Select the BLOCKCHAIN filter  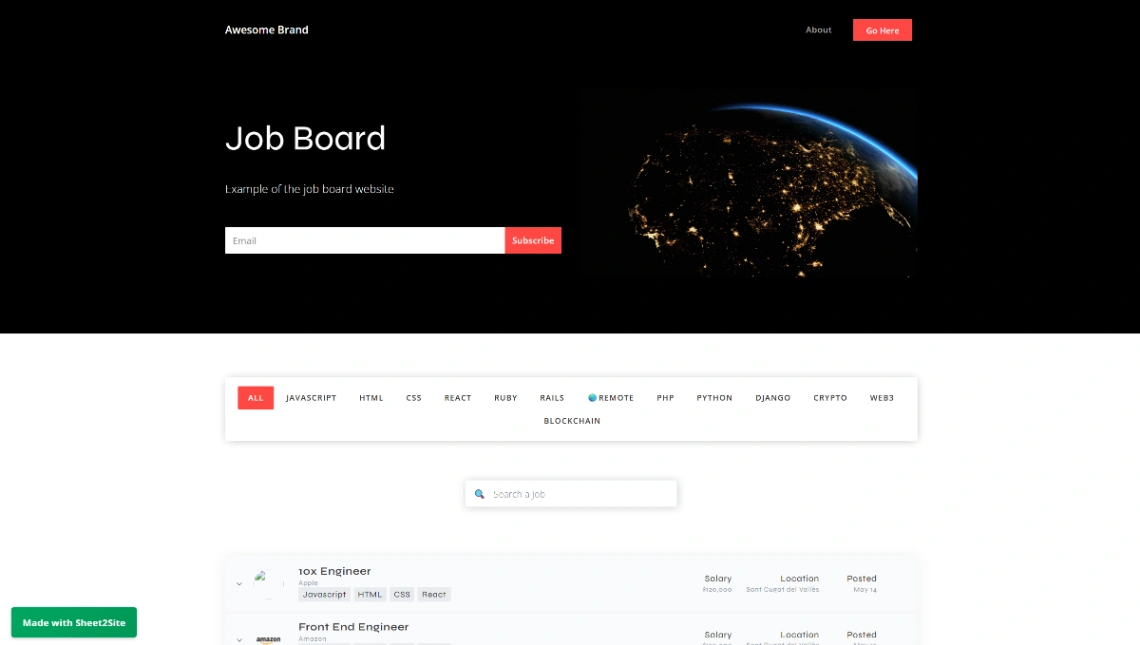point(571,420)
